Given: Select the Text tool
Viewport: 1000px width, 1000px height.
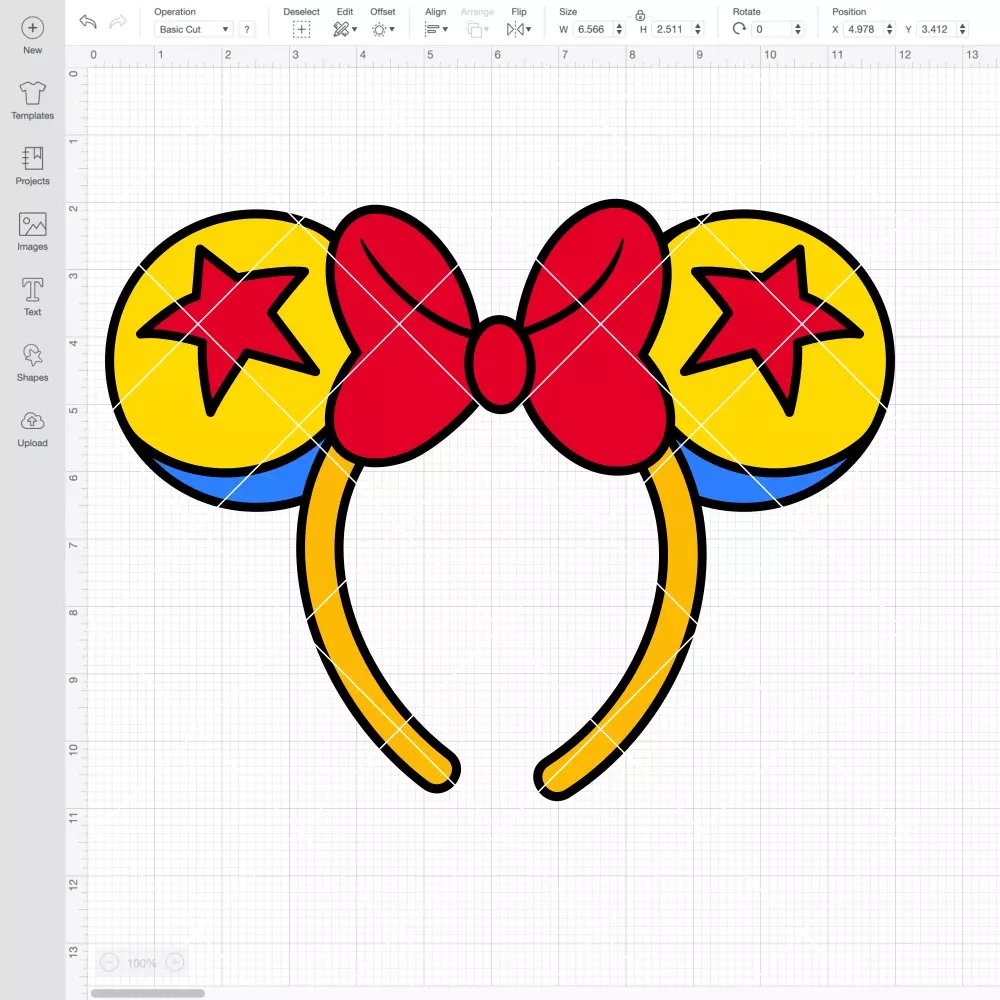Looking at the screenshot, I should coord(33,297).
